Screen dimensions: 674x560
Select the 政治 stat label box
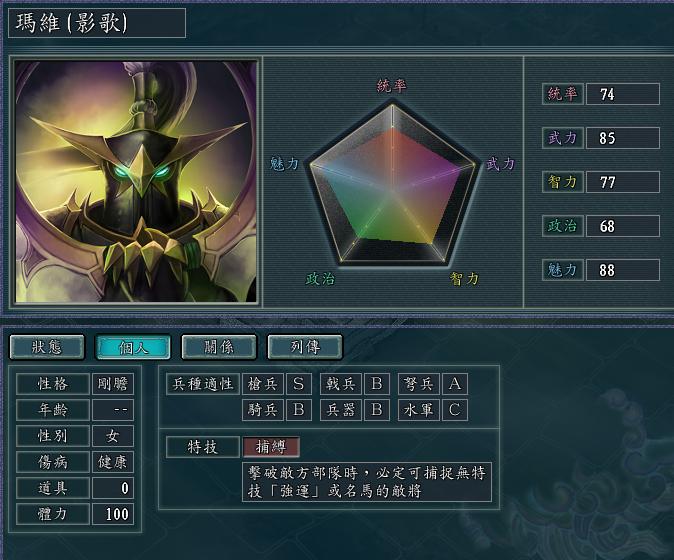tap(562, 226)
